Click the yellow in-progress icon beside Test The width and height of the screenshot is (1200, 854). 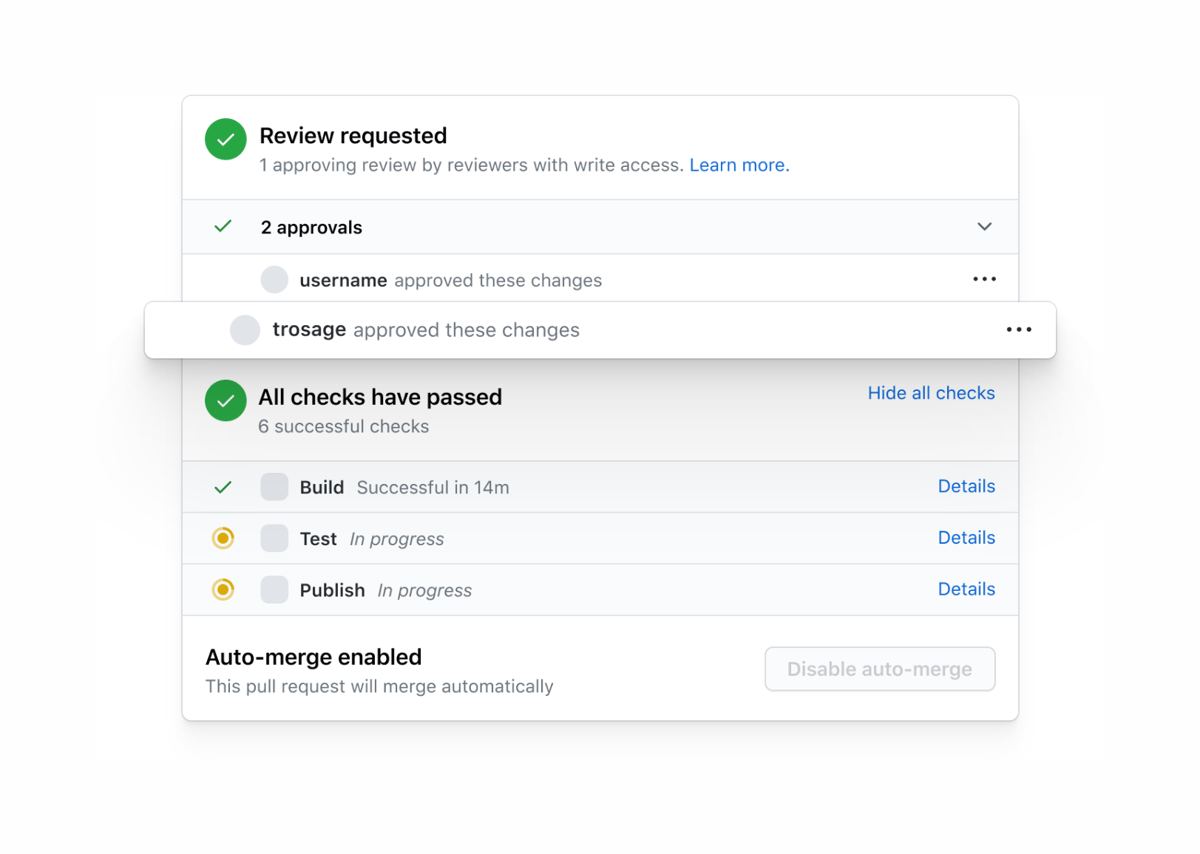pyautogui.click(x=223, y=538)
